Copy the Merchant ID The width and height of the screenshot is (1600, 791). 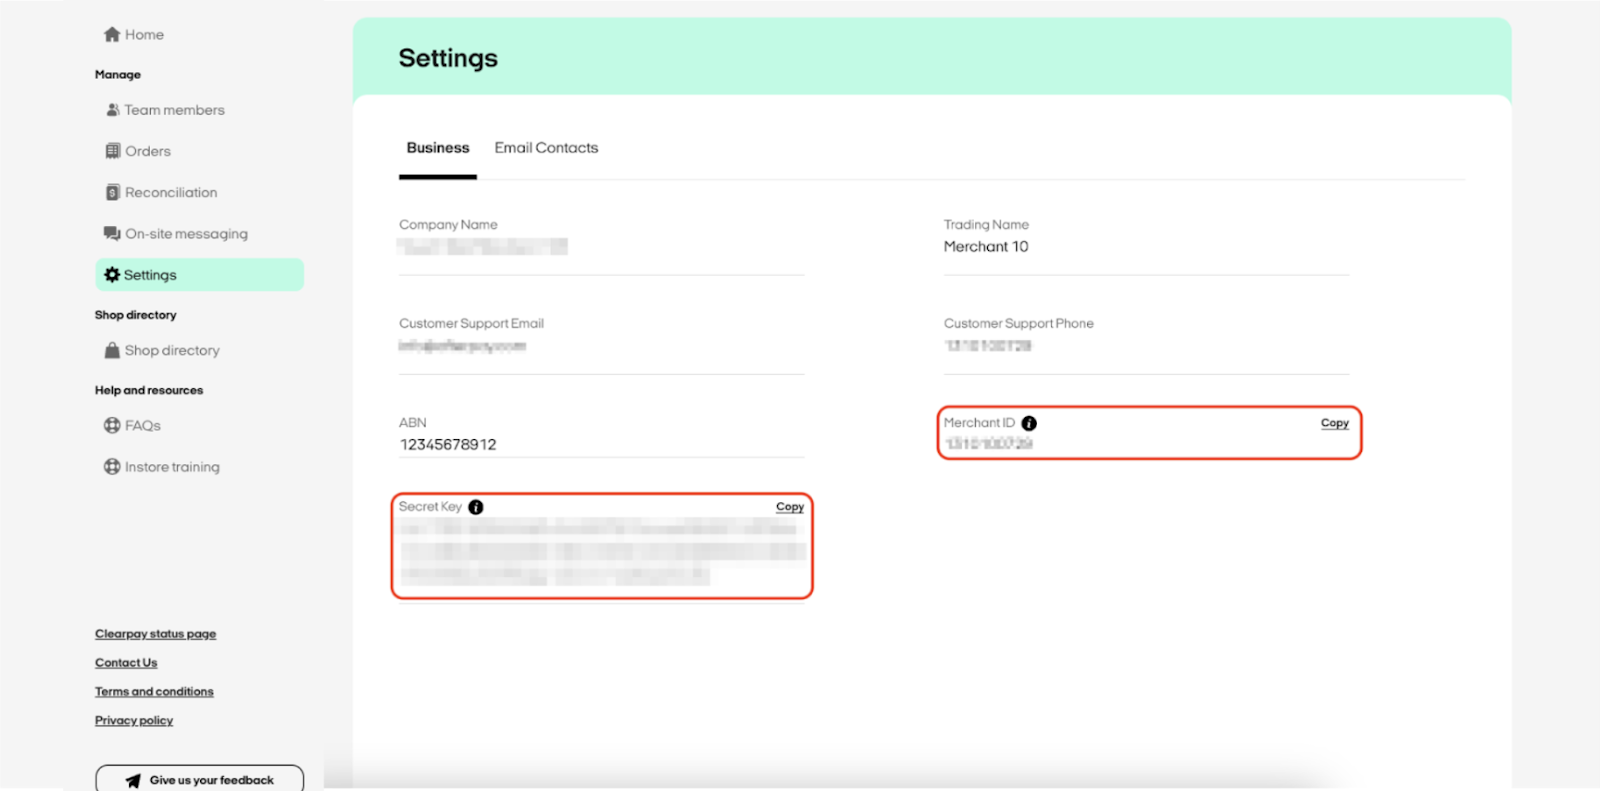pyautogui.click(x=1334, y=423)
